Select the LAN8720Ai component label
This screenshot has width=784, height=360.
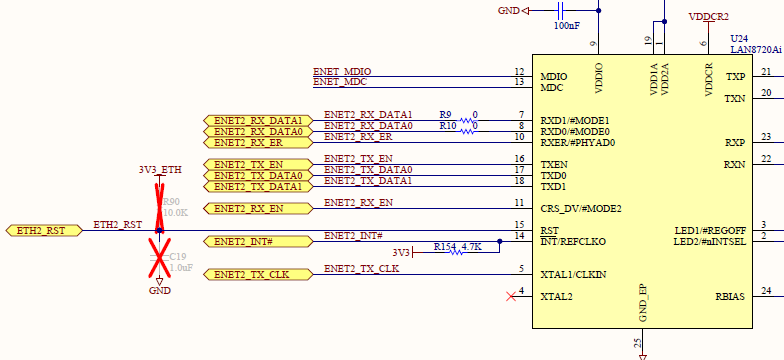(756, 50)
